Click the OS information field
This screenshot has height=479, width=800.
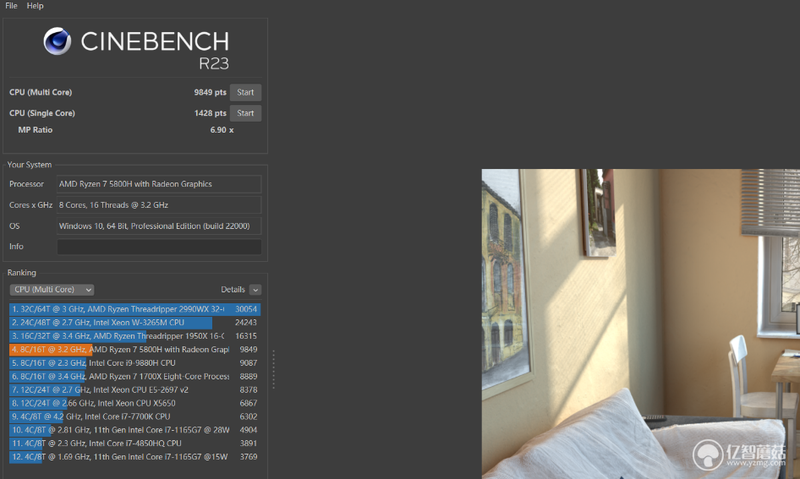tap(159, 226)
